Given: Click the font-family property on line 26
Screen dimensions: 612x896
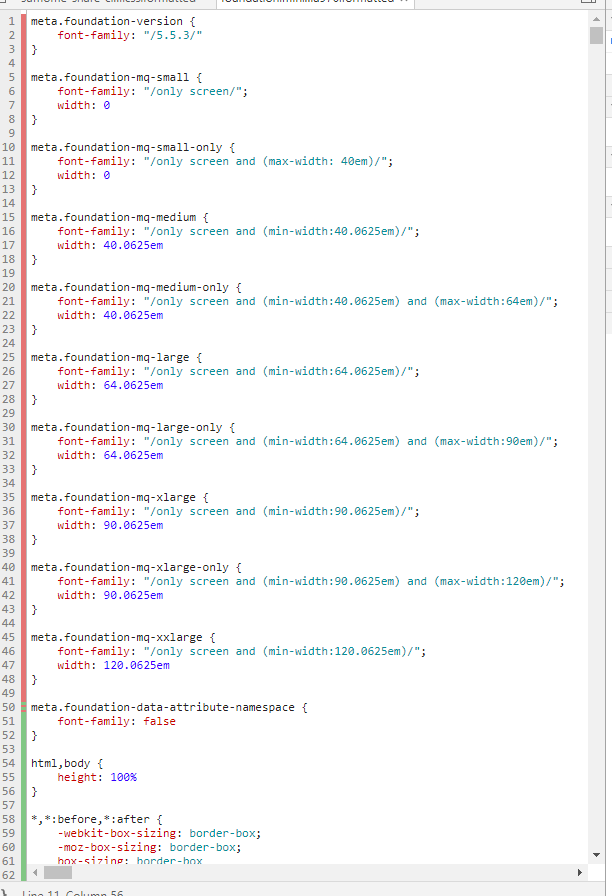Looking at the screenshot, I should click(x=94, y=371).
